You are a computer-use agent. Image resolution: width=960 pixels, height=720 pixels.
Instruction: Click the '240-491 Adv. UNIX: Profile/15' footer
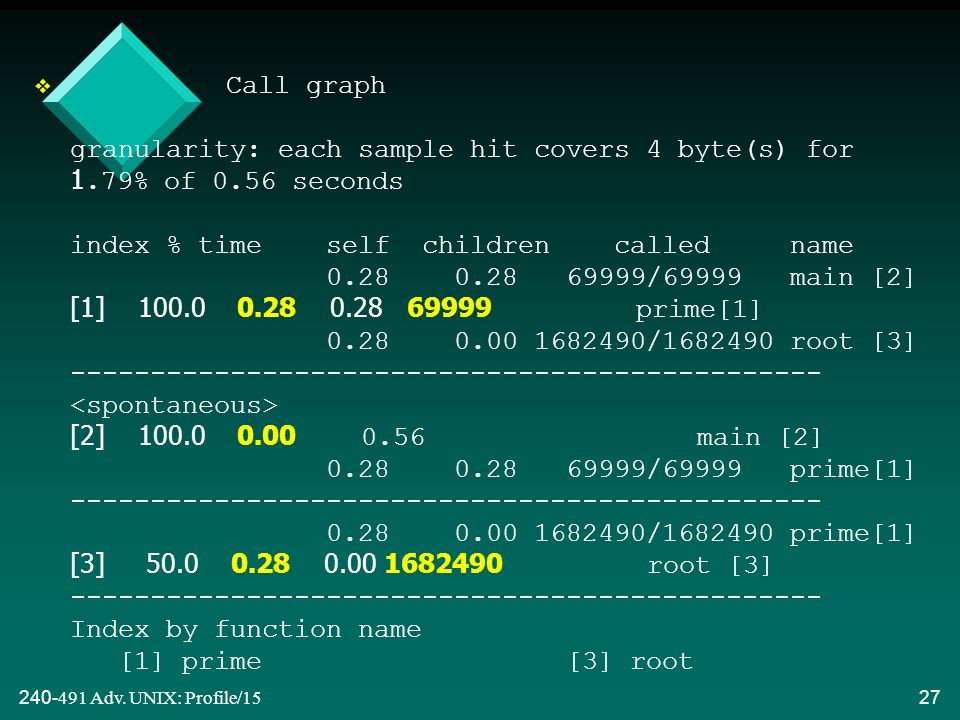tap(140, 697)
